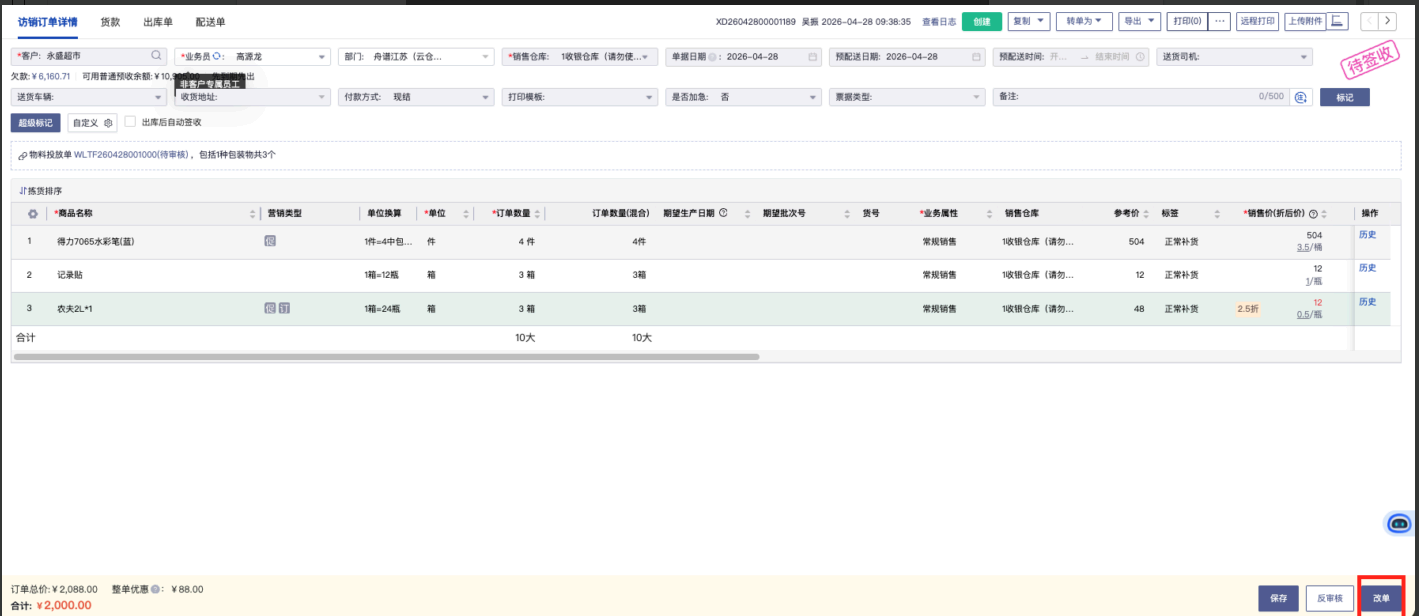This screenshot has height=616, width=1419.
Task: Open 历史 link for 农夫2L*1 row
Action: pyautogui.click(x=1367, y=301)
